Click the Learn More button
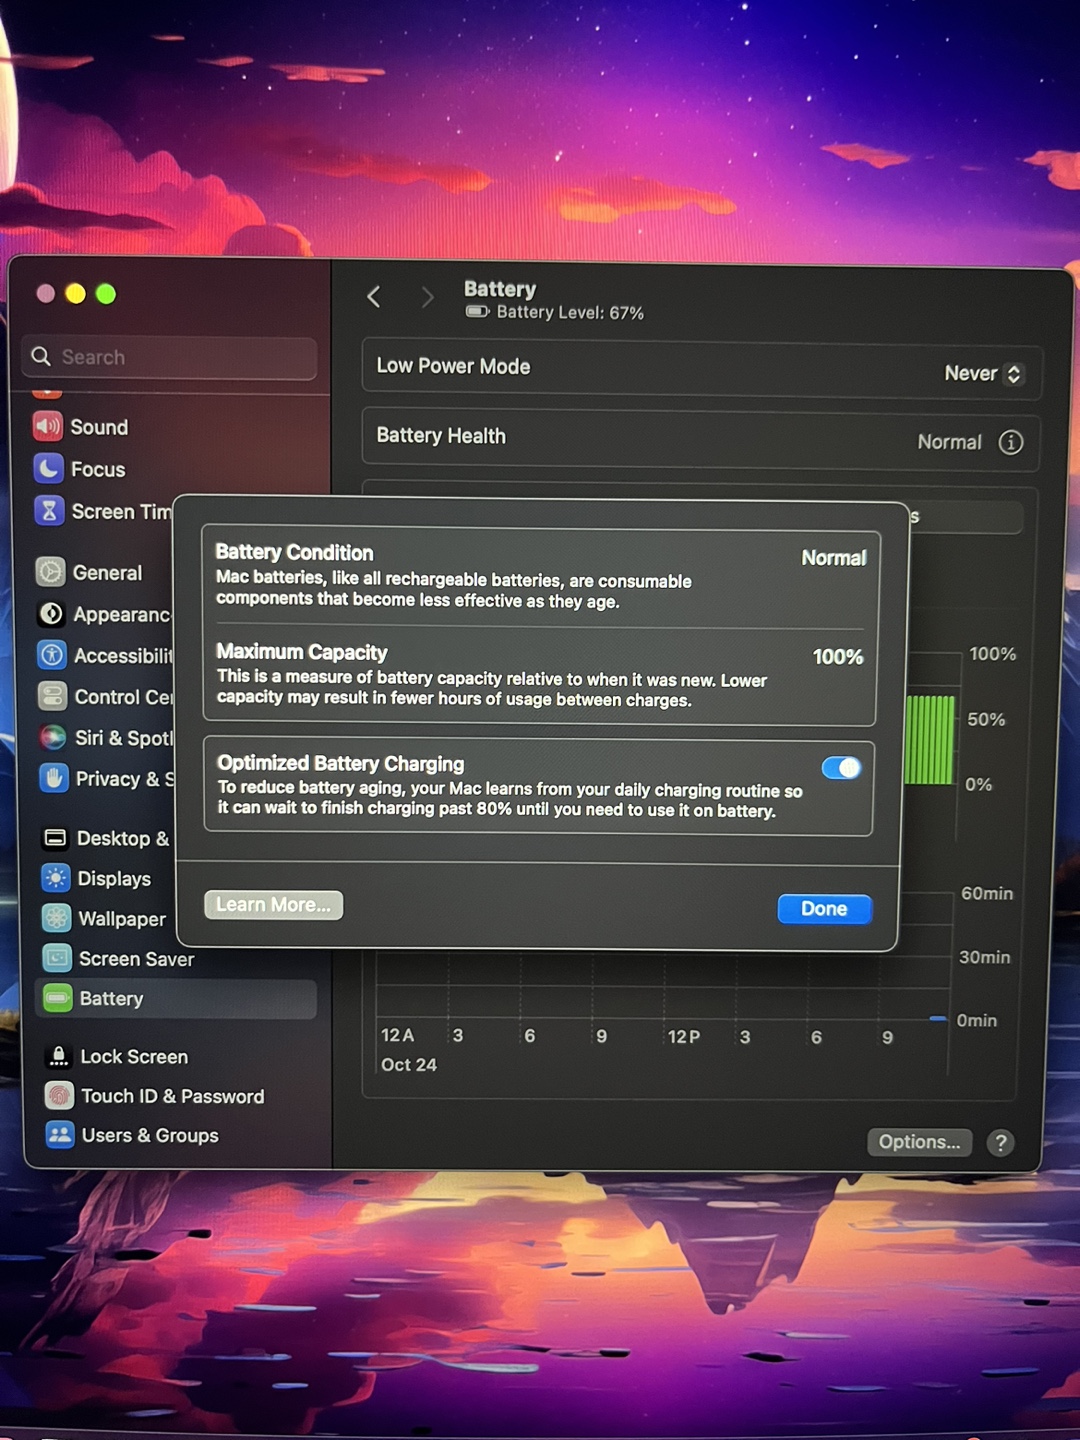Image resolution: width=1080 pixels, height=1440 pixels. [x=273, y=905]
